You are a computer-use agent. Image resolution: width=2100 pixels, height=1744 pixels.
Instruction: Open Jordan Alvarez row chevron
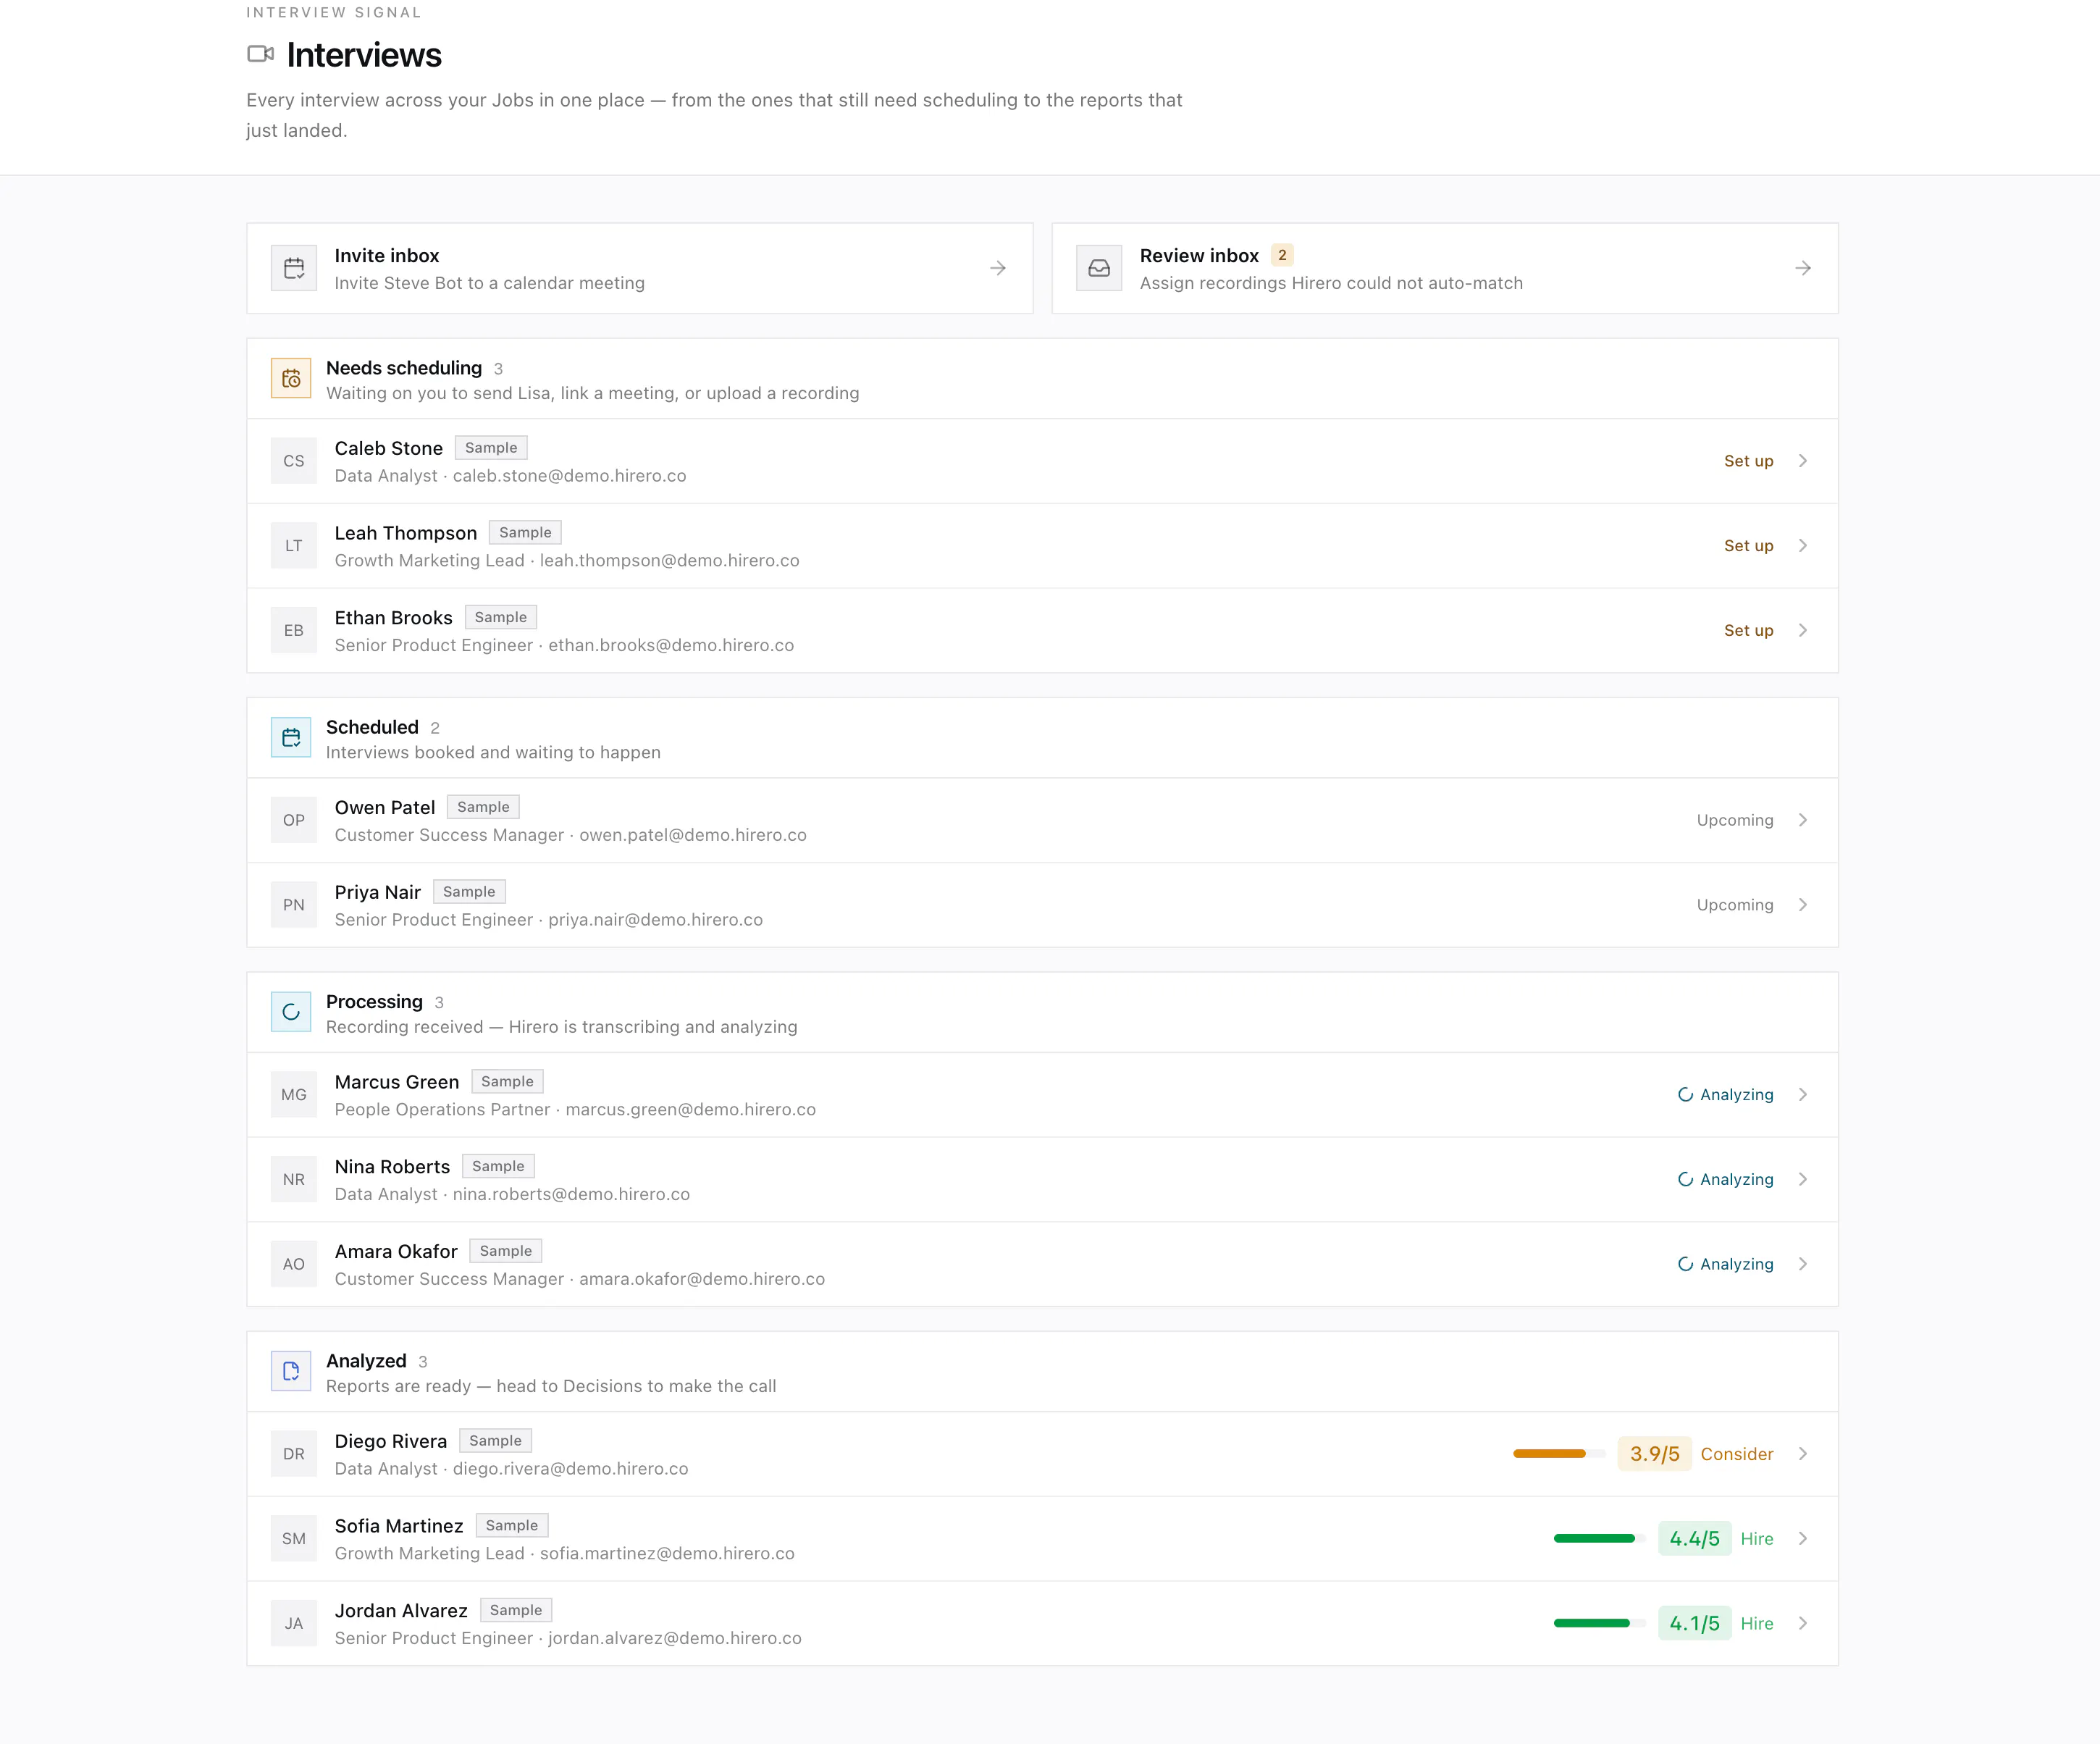[1803, 1623]
